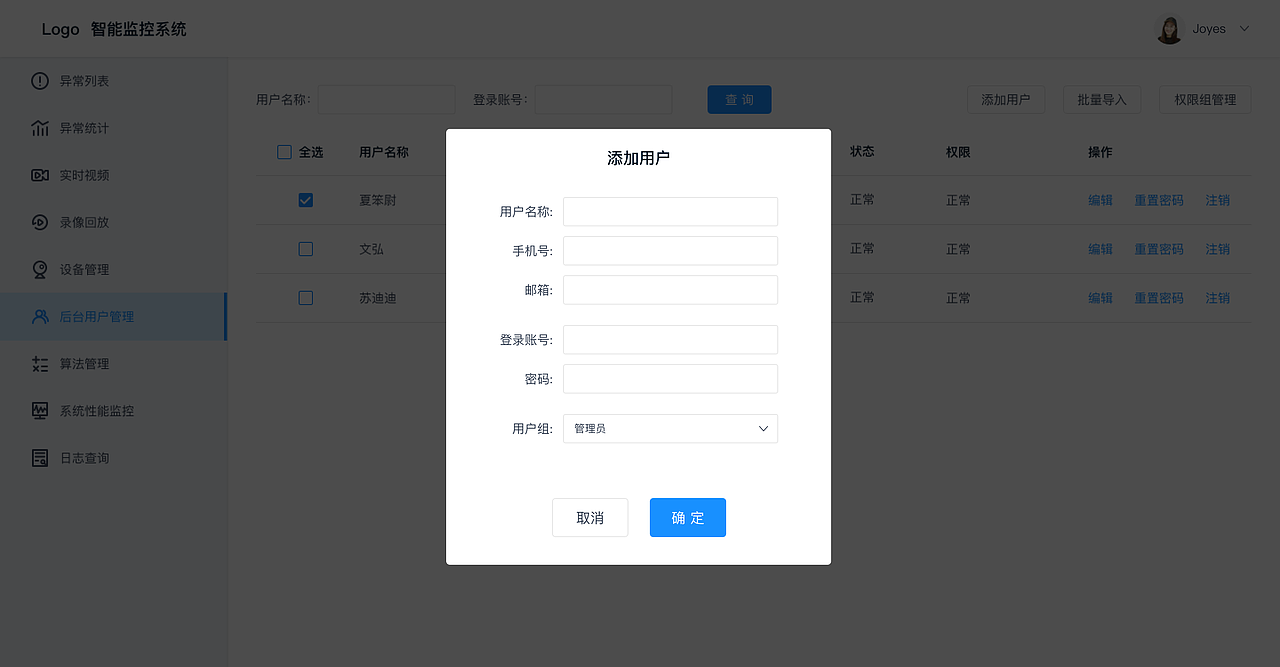Click the 手机号 input field
The height and width of the screenshot is (667, 1280).
[x=670, y=250]
